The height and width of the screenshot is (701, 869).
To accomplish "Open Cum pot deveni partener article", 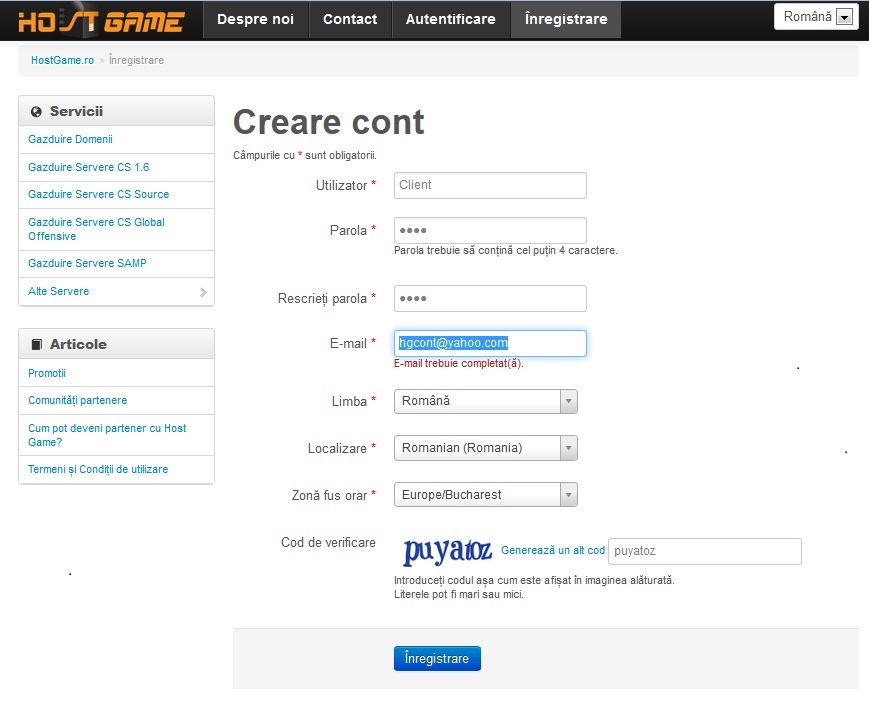I will pyautogui.click(x=107, y=435).
